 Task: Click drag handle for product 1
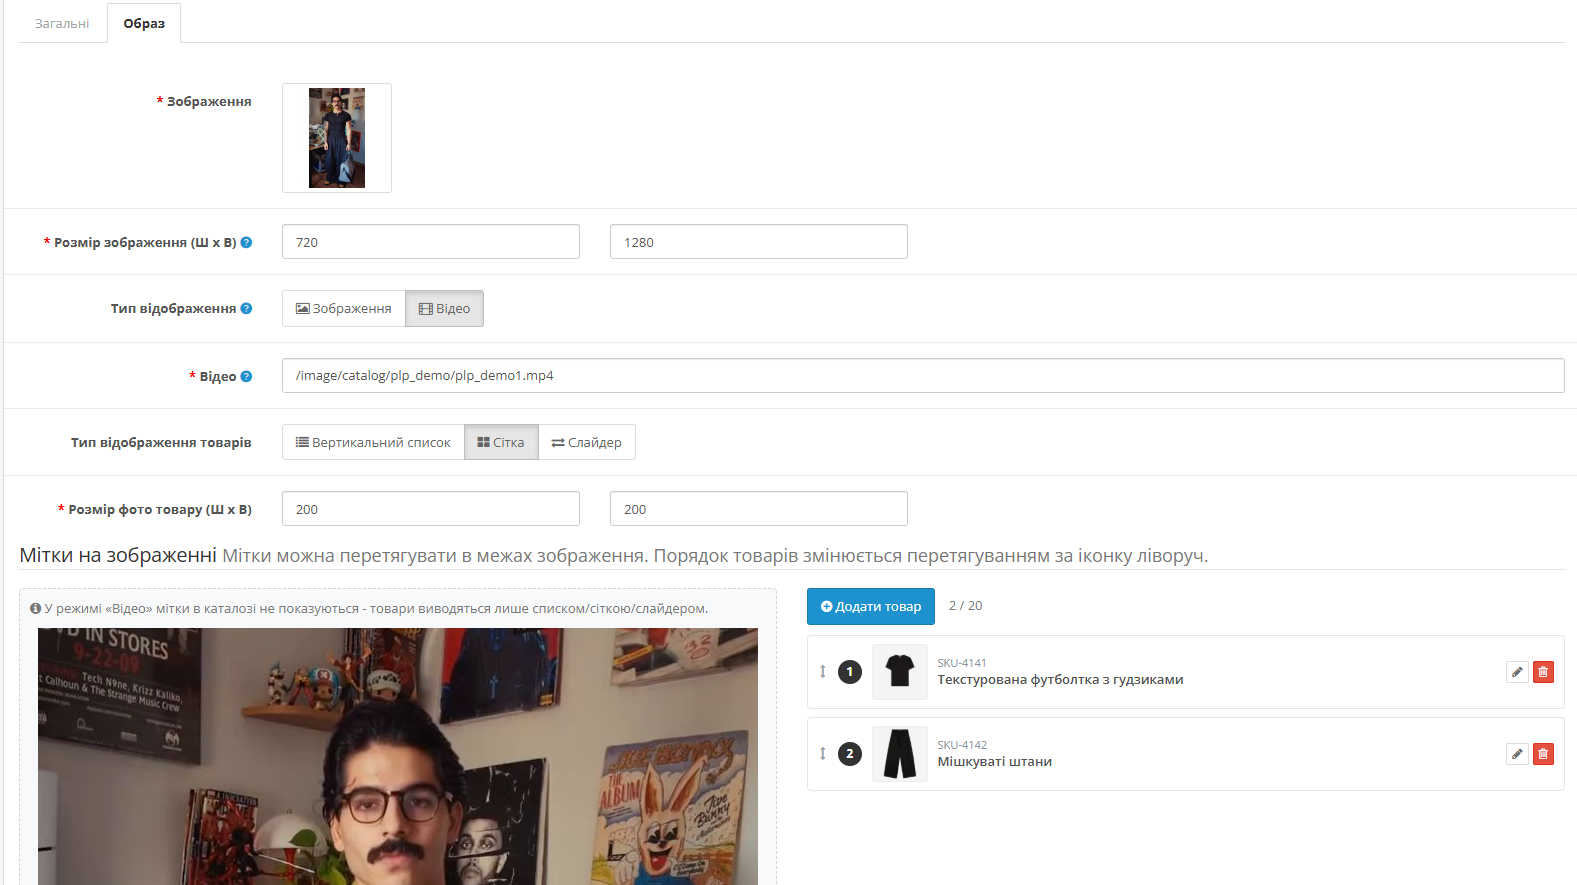(x=823, y=671)
